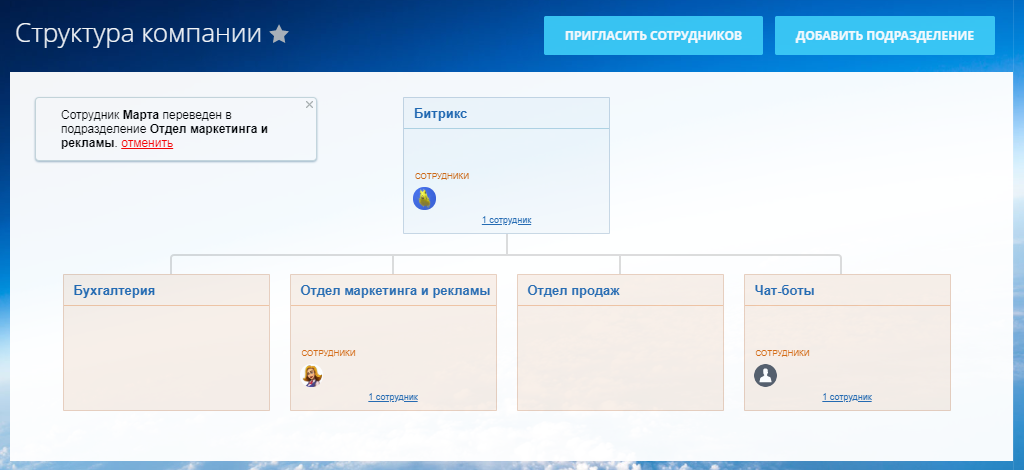
Task: Click the 1 сотрудник link in Битрикс
Action: click(507, 220)
